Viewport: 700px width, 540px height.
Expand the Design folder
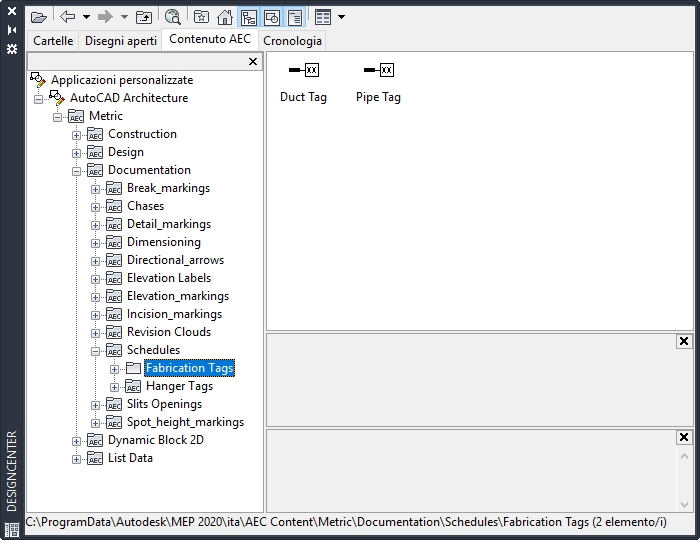pos(76,153)
